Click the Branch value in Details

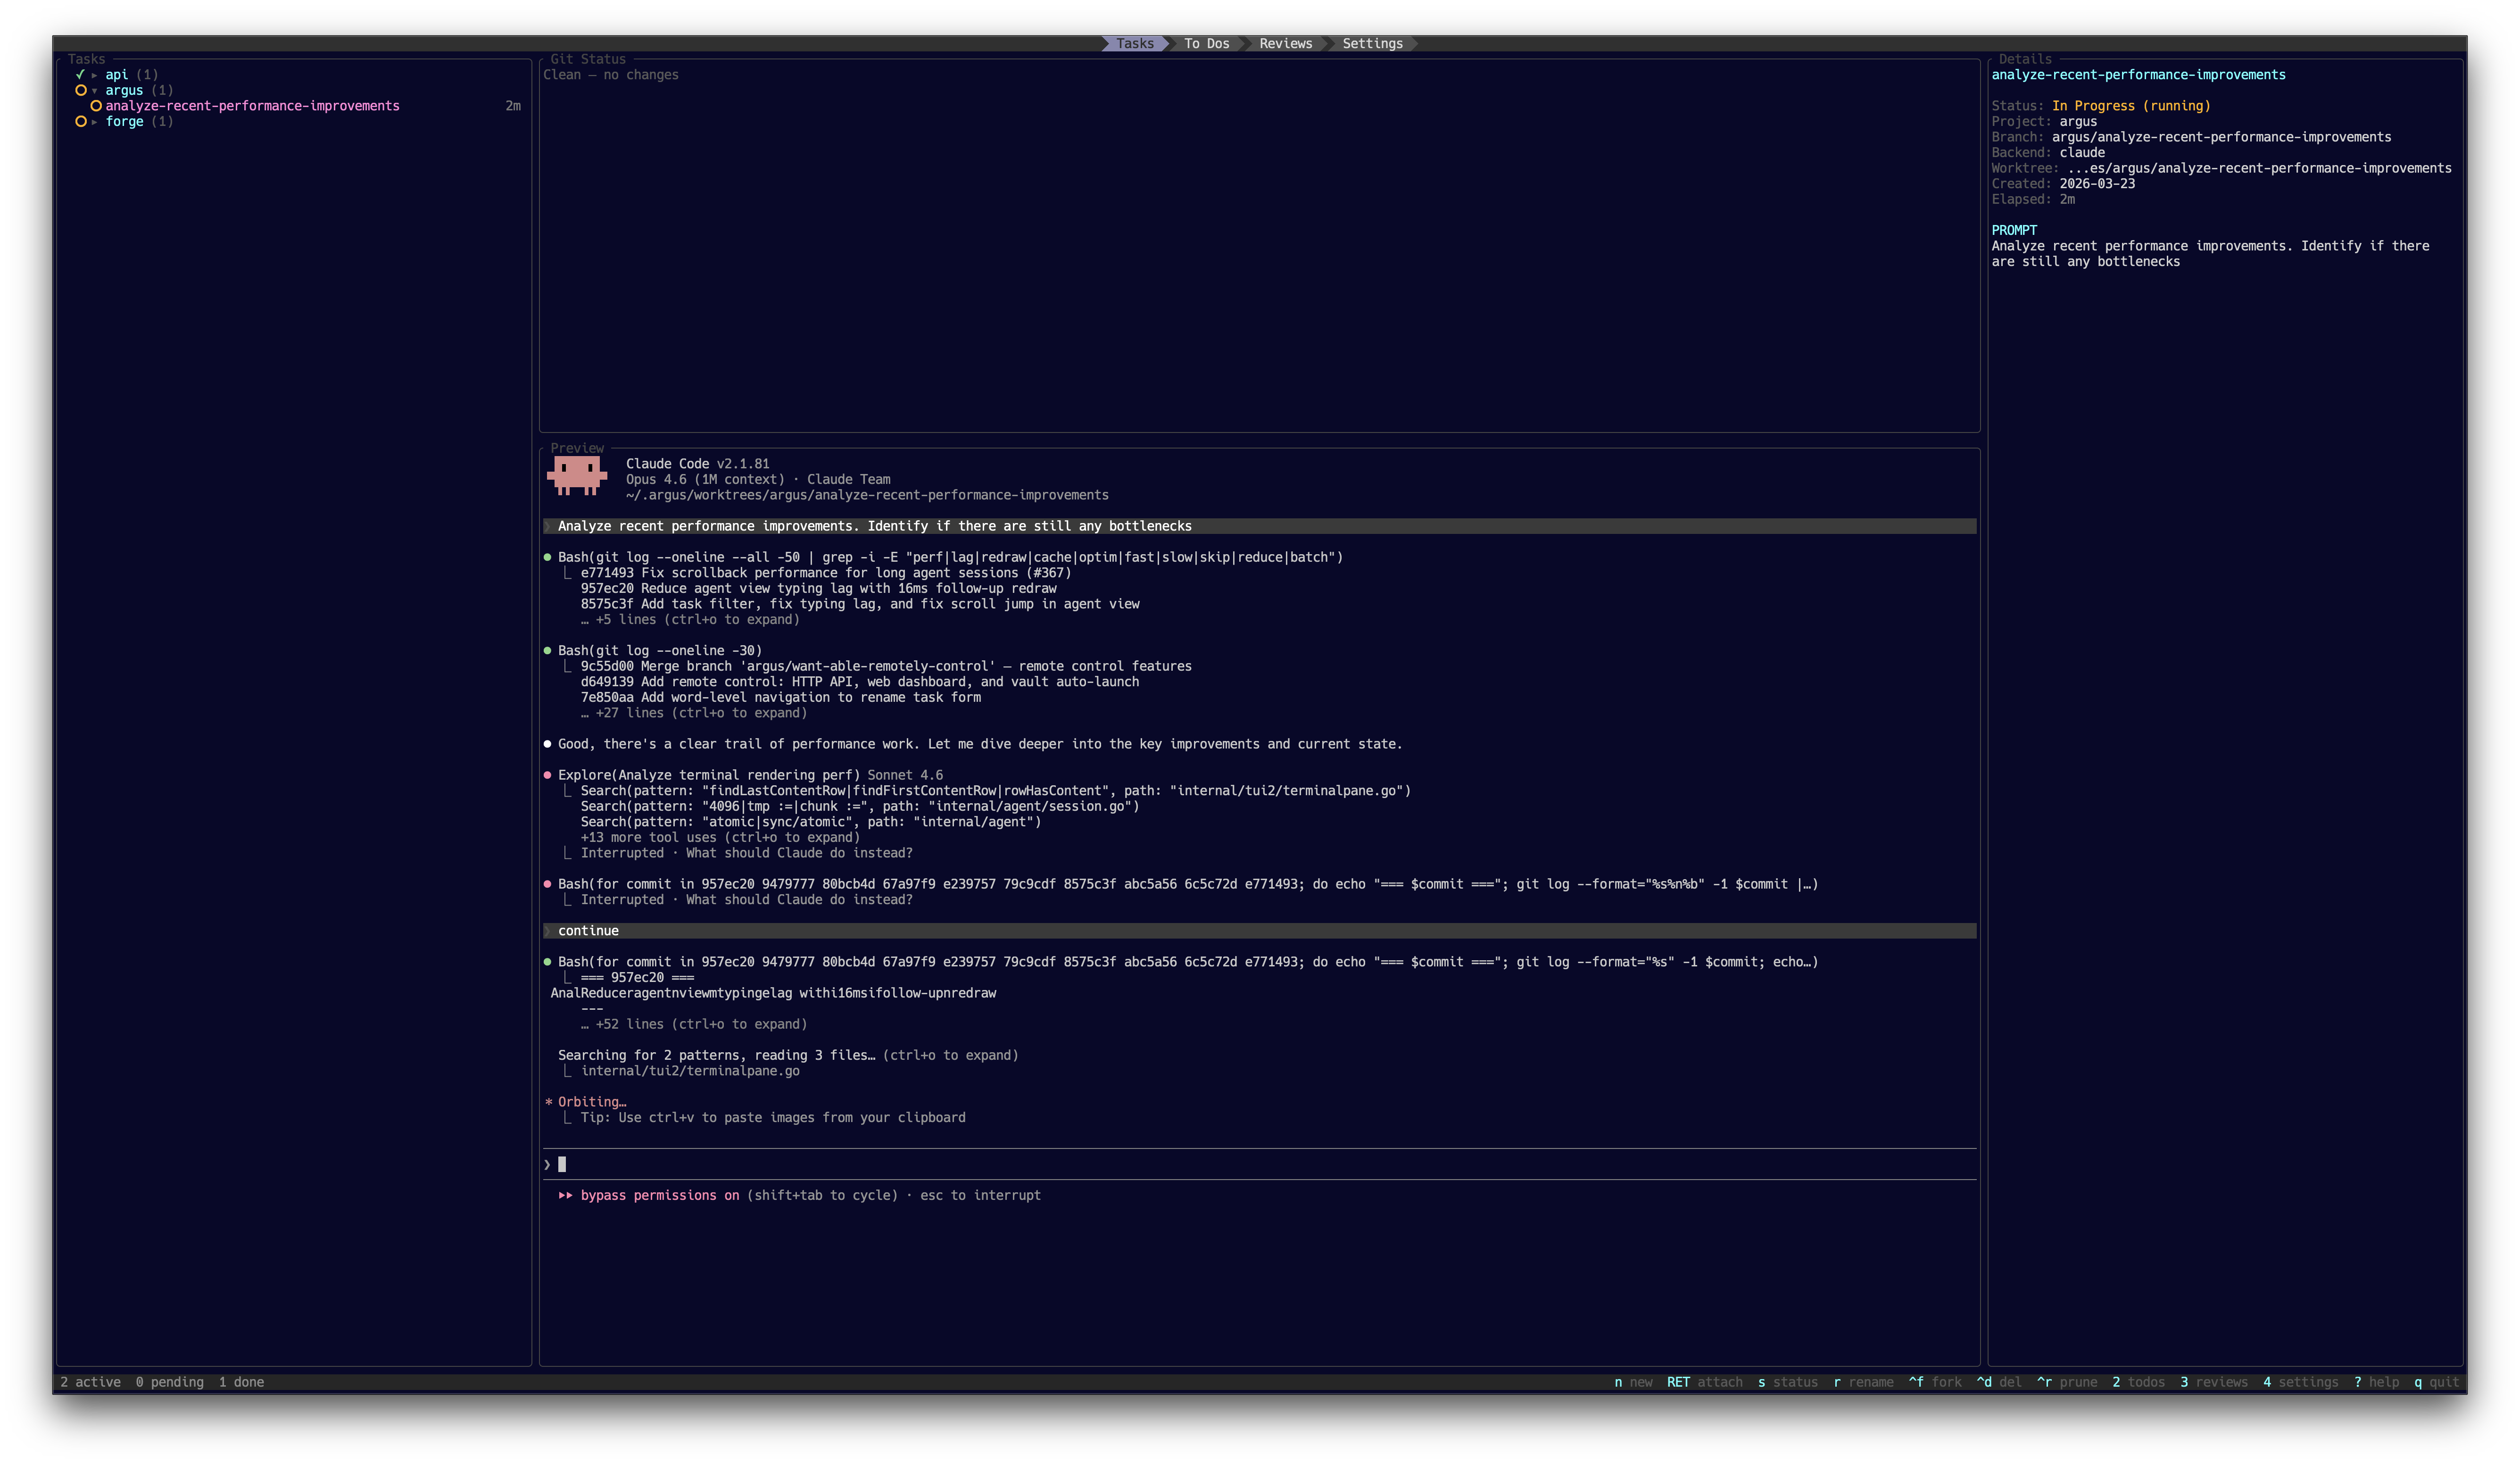(2221, 137)
